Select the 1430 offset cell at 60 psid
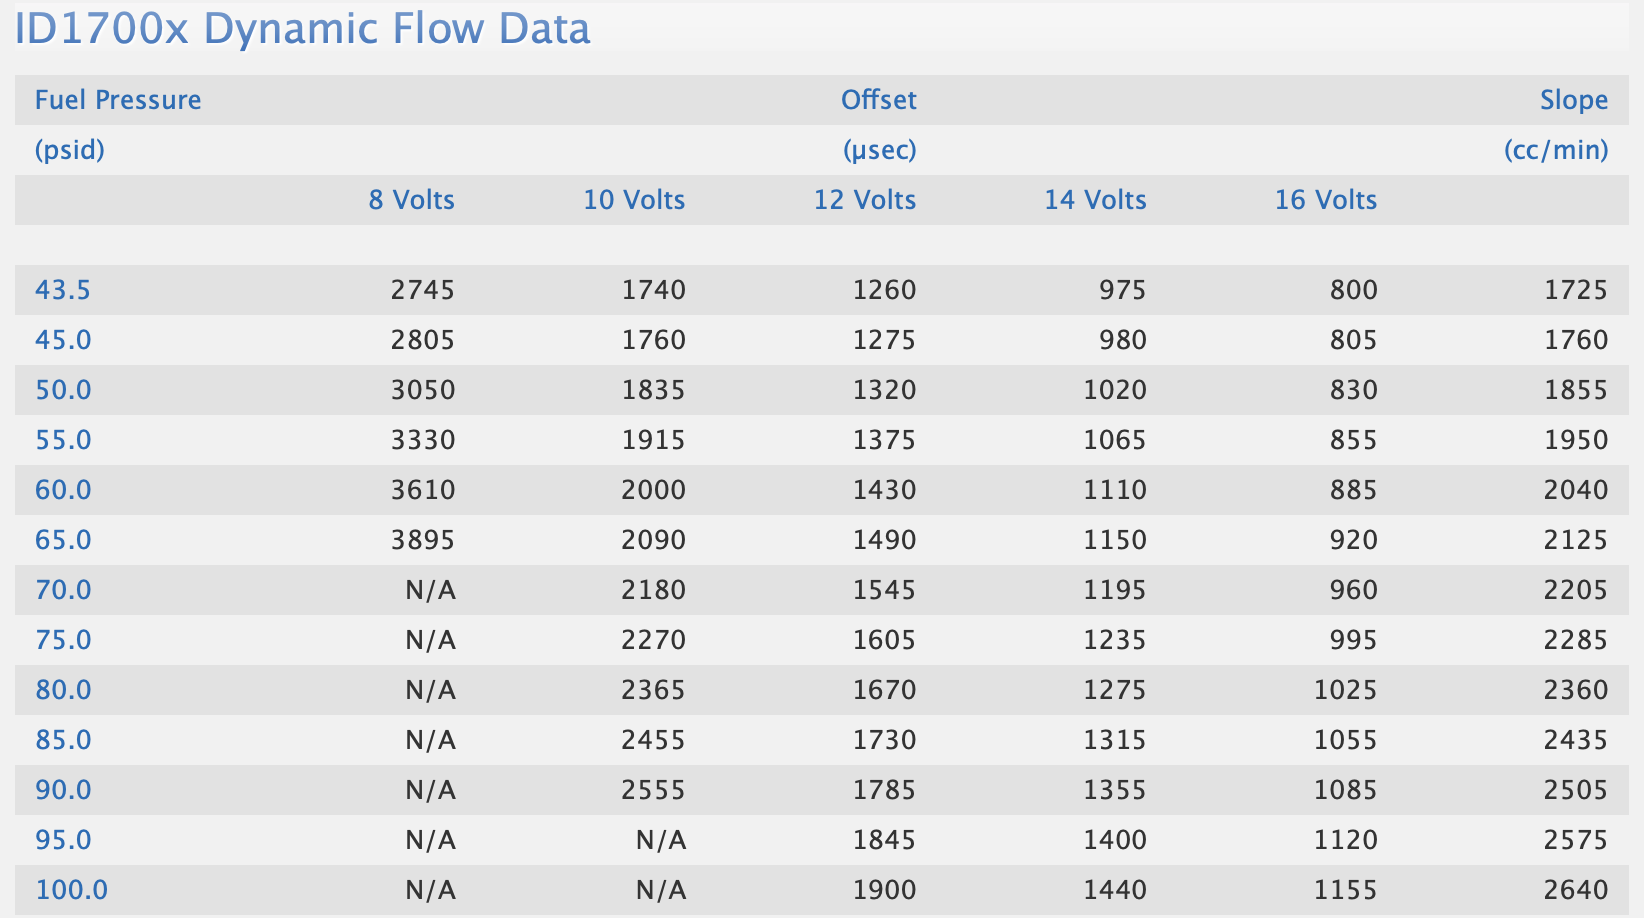This screenshot has width=1644, height=918. click(884, 490)
